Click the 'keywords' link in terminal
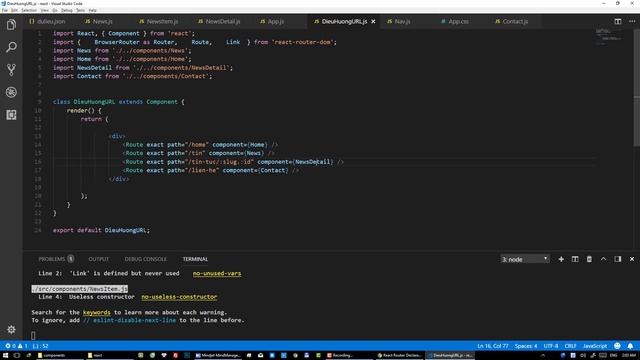Screen dimensions: 640x360 tap(96, 312)
